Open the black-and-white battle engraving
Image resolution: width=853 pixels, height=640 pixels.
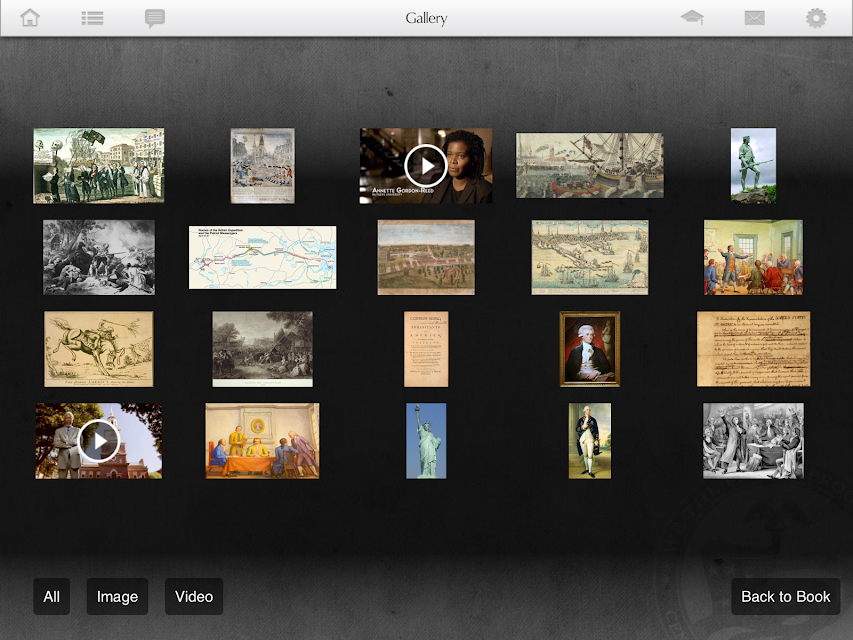point(98,257)
